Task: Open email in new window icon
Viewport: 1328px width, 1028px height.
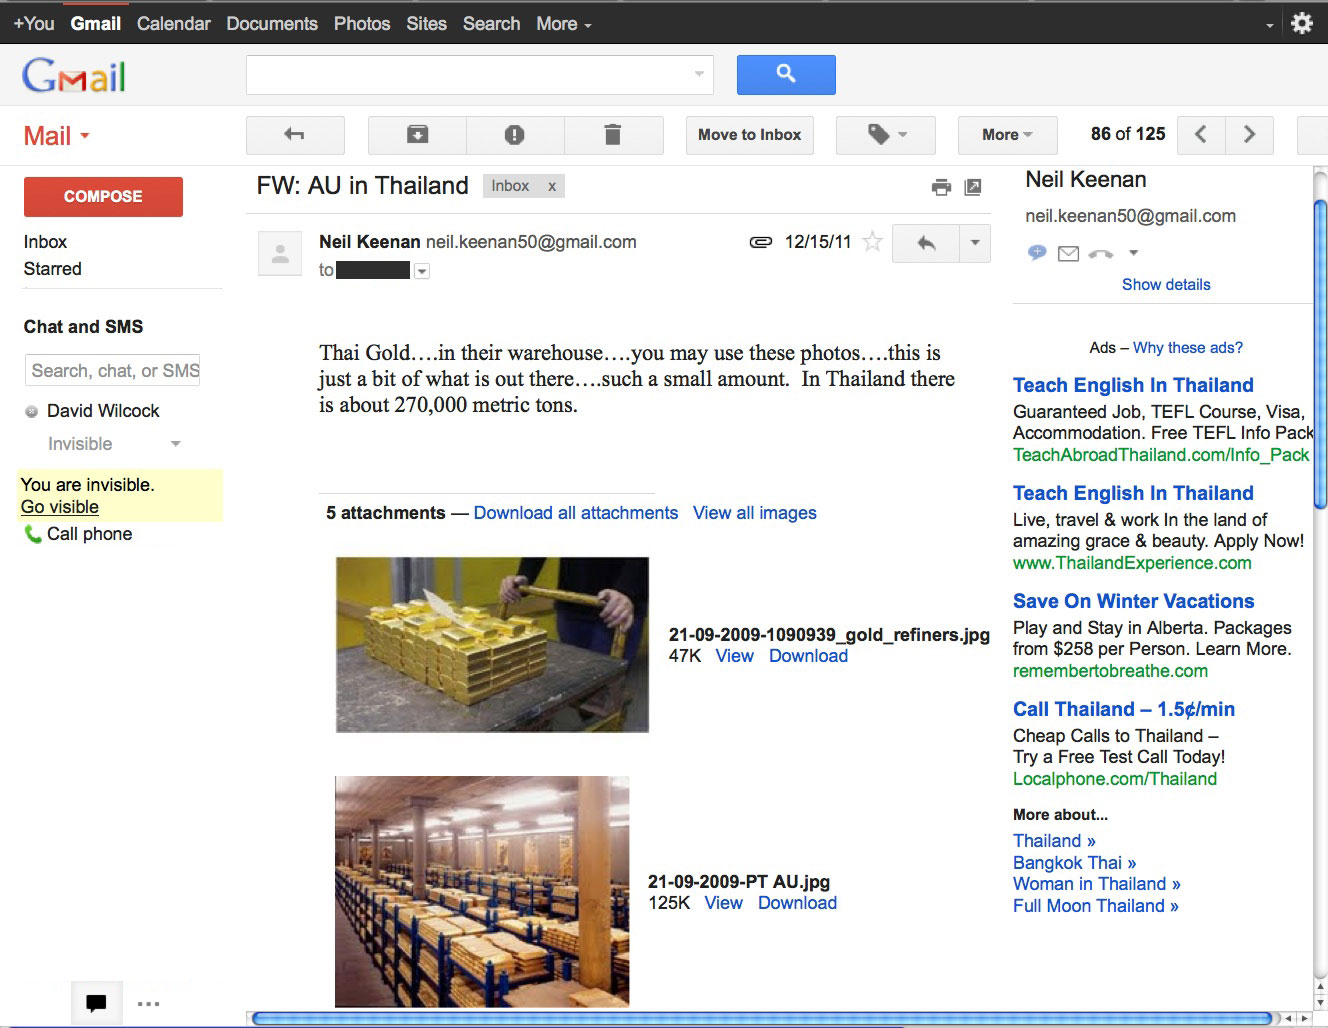Action: pyautogui.click(x=972, y=187)
